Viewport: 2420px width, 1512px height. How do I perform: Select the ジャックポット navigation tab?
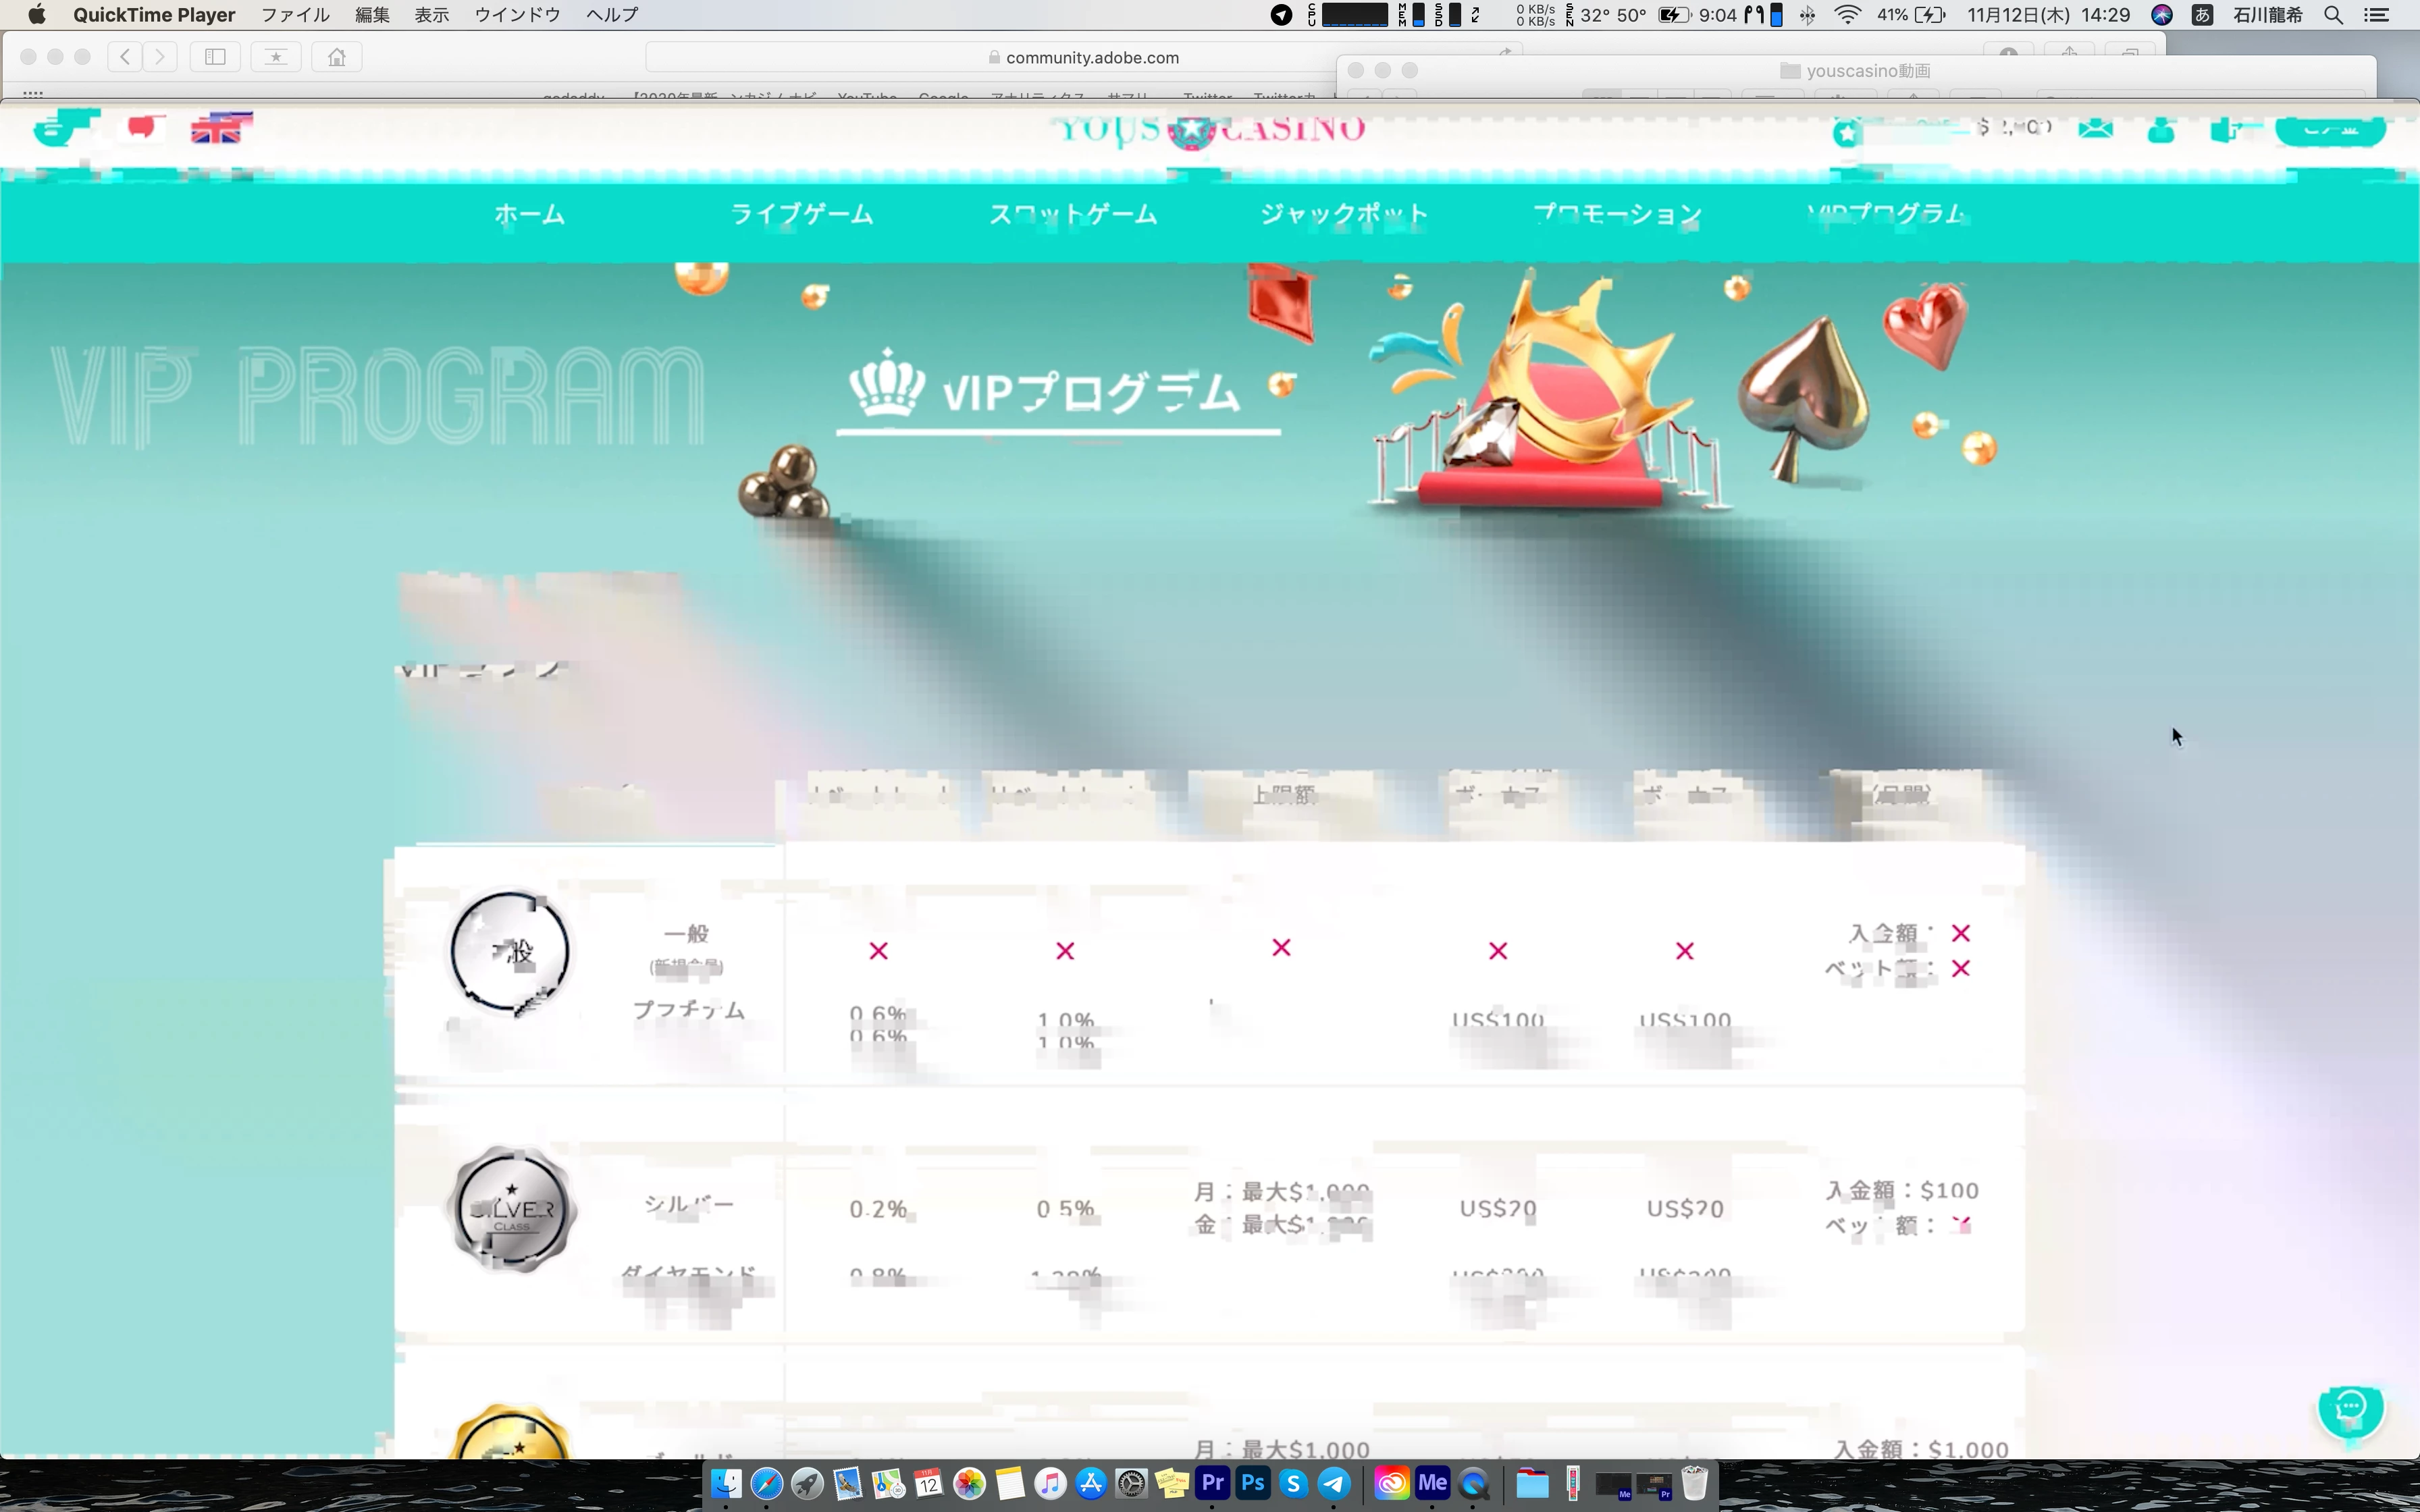click(x=1343, y=214)
